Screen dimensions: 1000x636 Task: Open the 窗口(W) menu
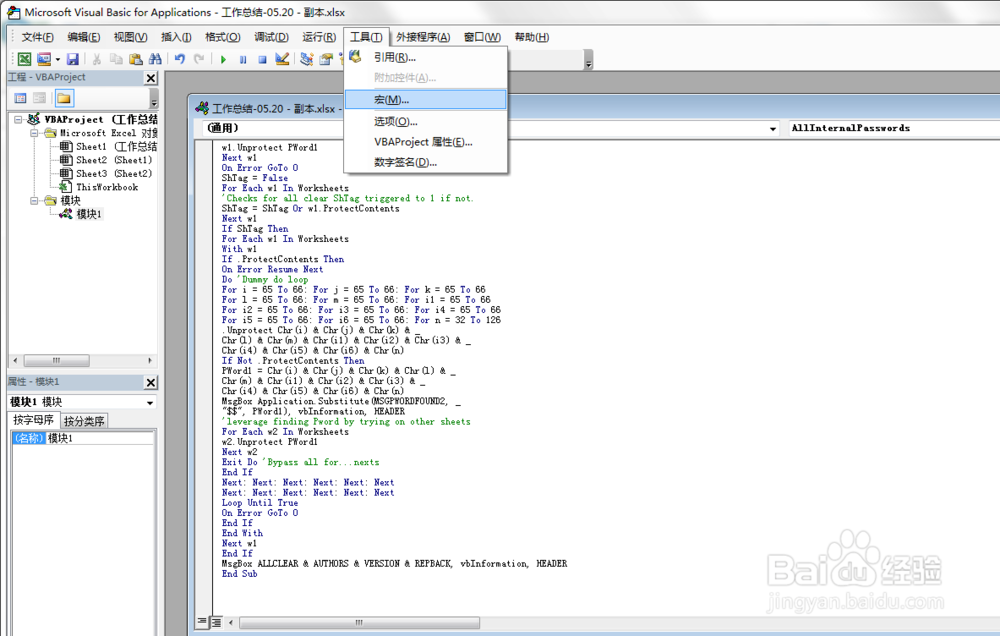click(482, 37)
